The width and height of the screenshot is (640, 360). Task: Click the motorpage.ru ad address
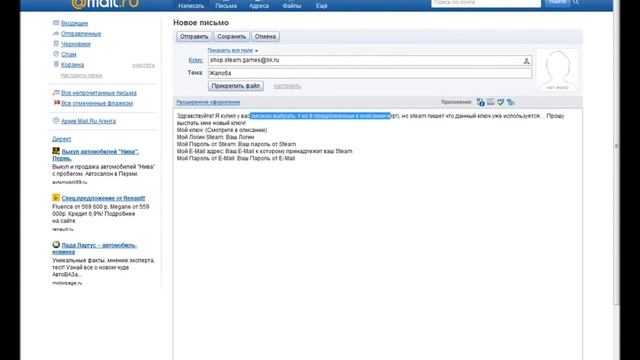(67, 283)
